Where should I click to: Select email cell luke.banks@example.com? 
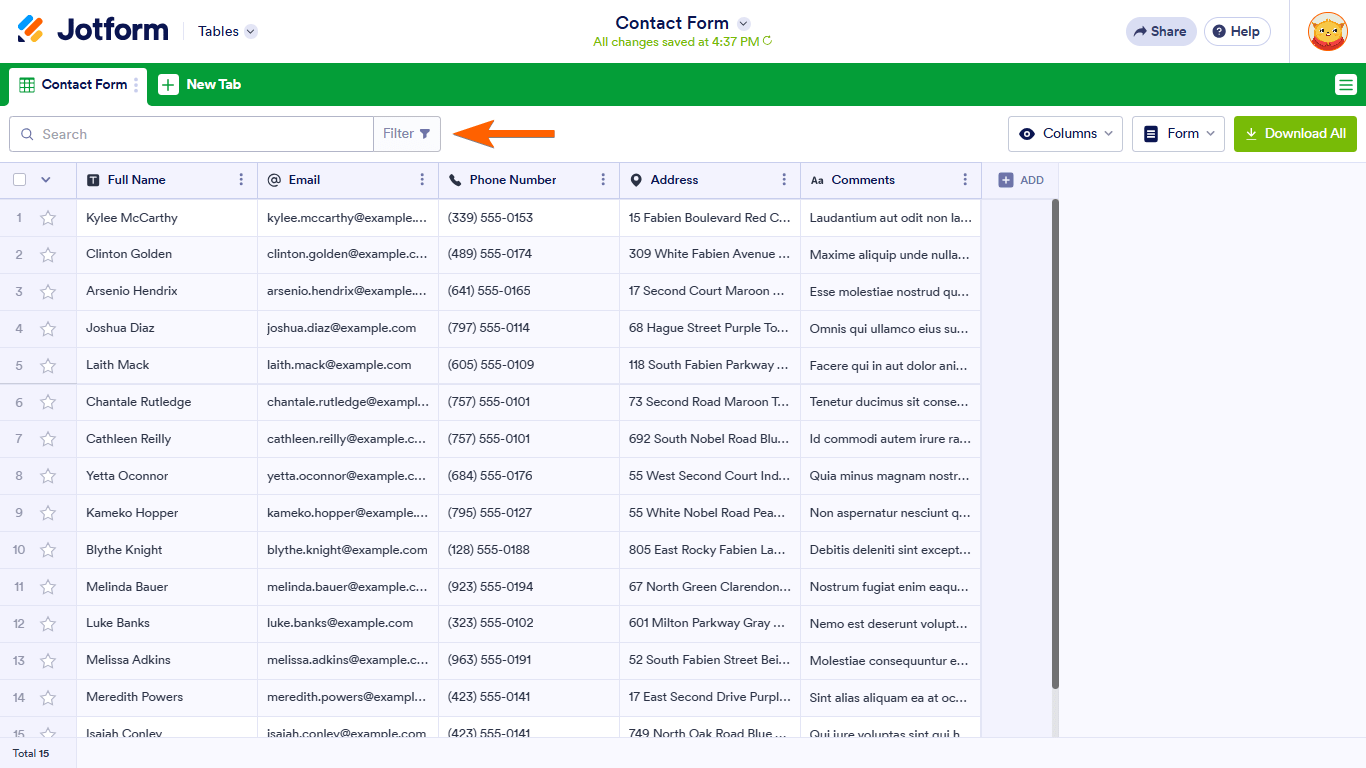[x=348, y=623]
